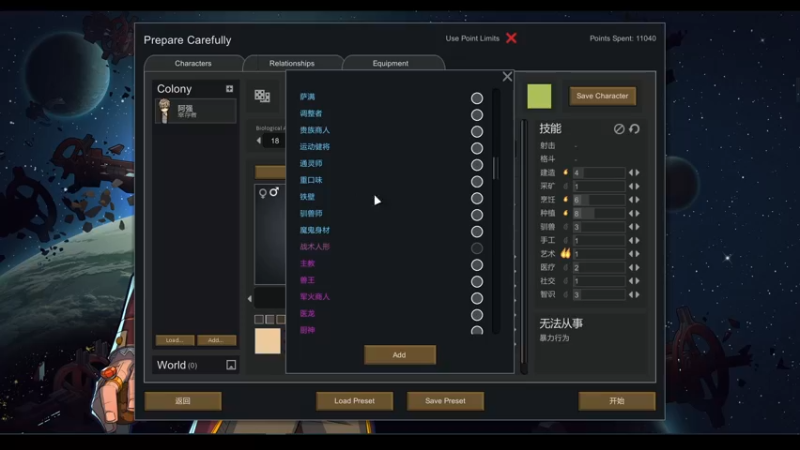
Task: Decrease 采矿 skill with left arrow
Action: (631, 186)
